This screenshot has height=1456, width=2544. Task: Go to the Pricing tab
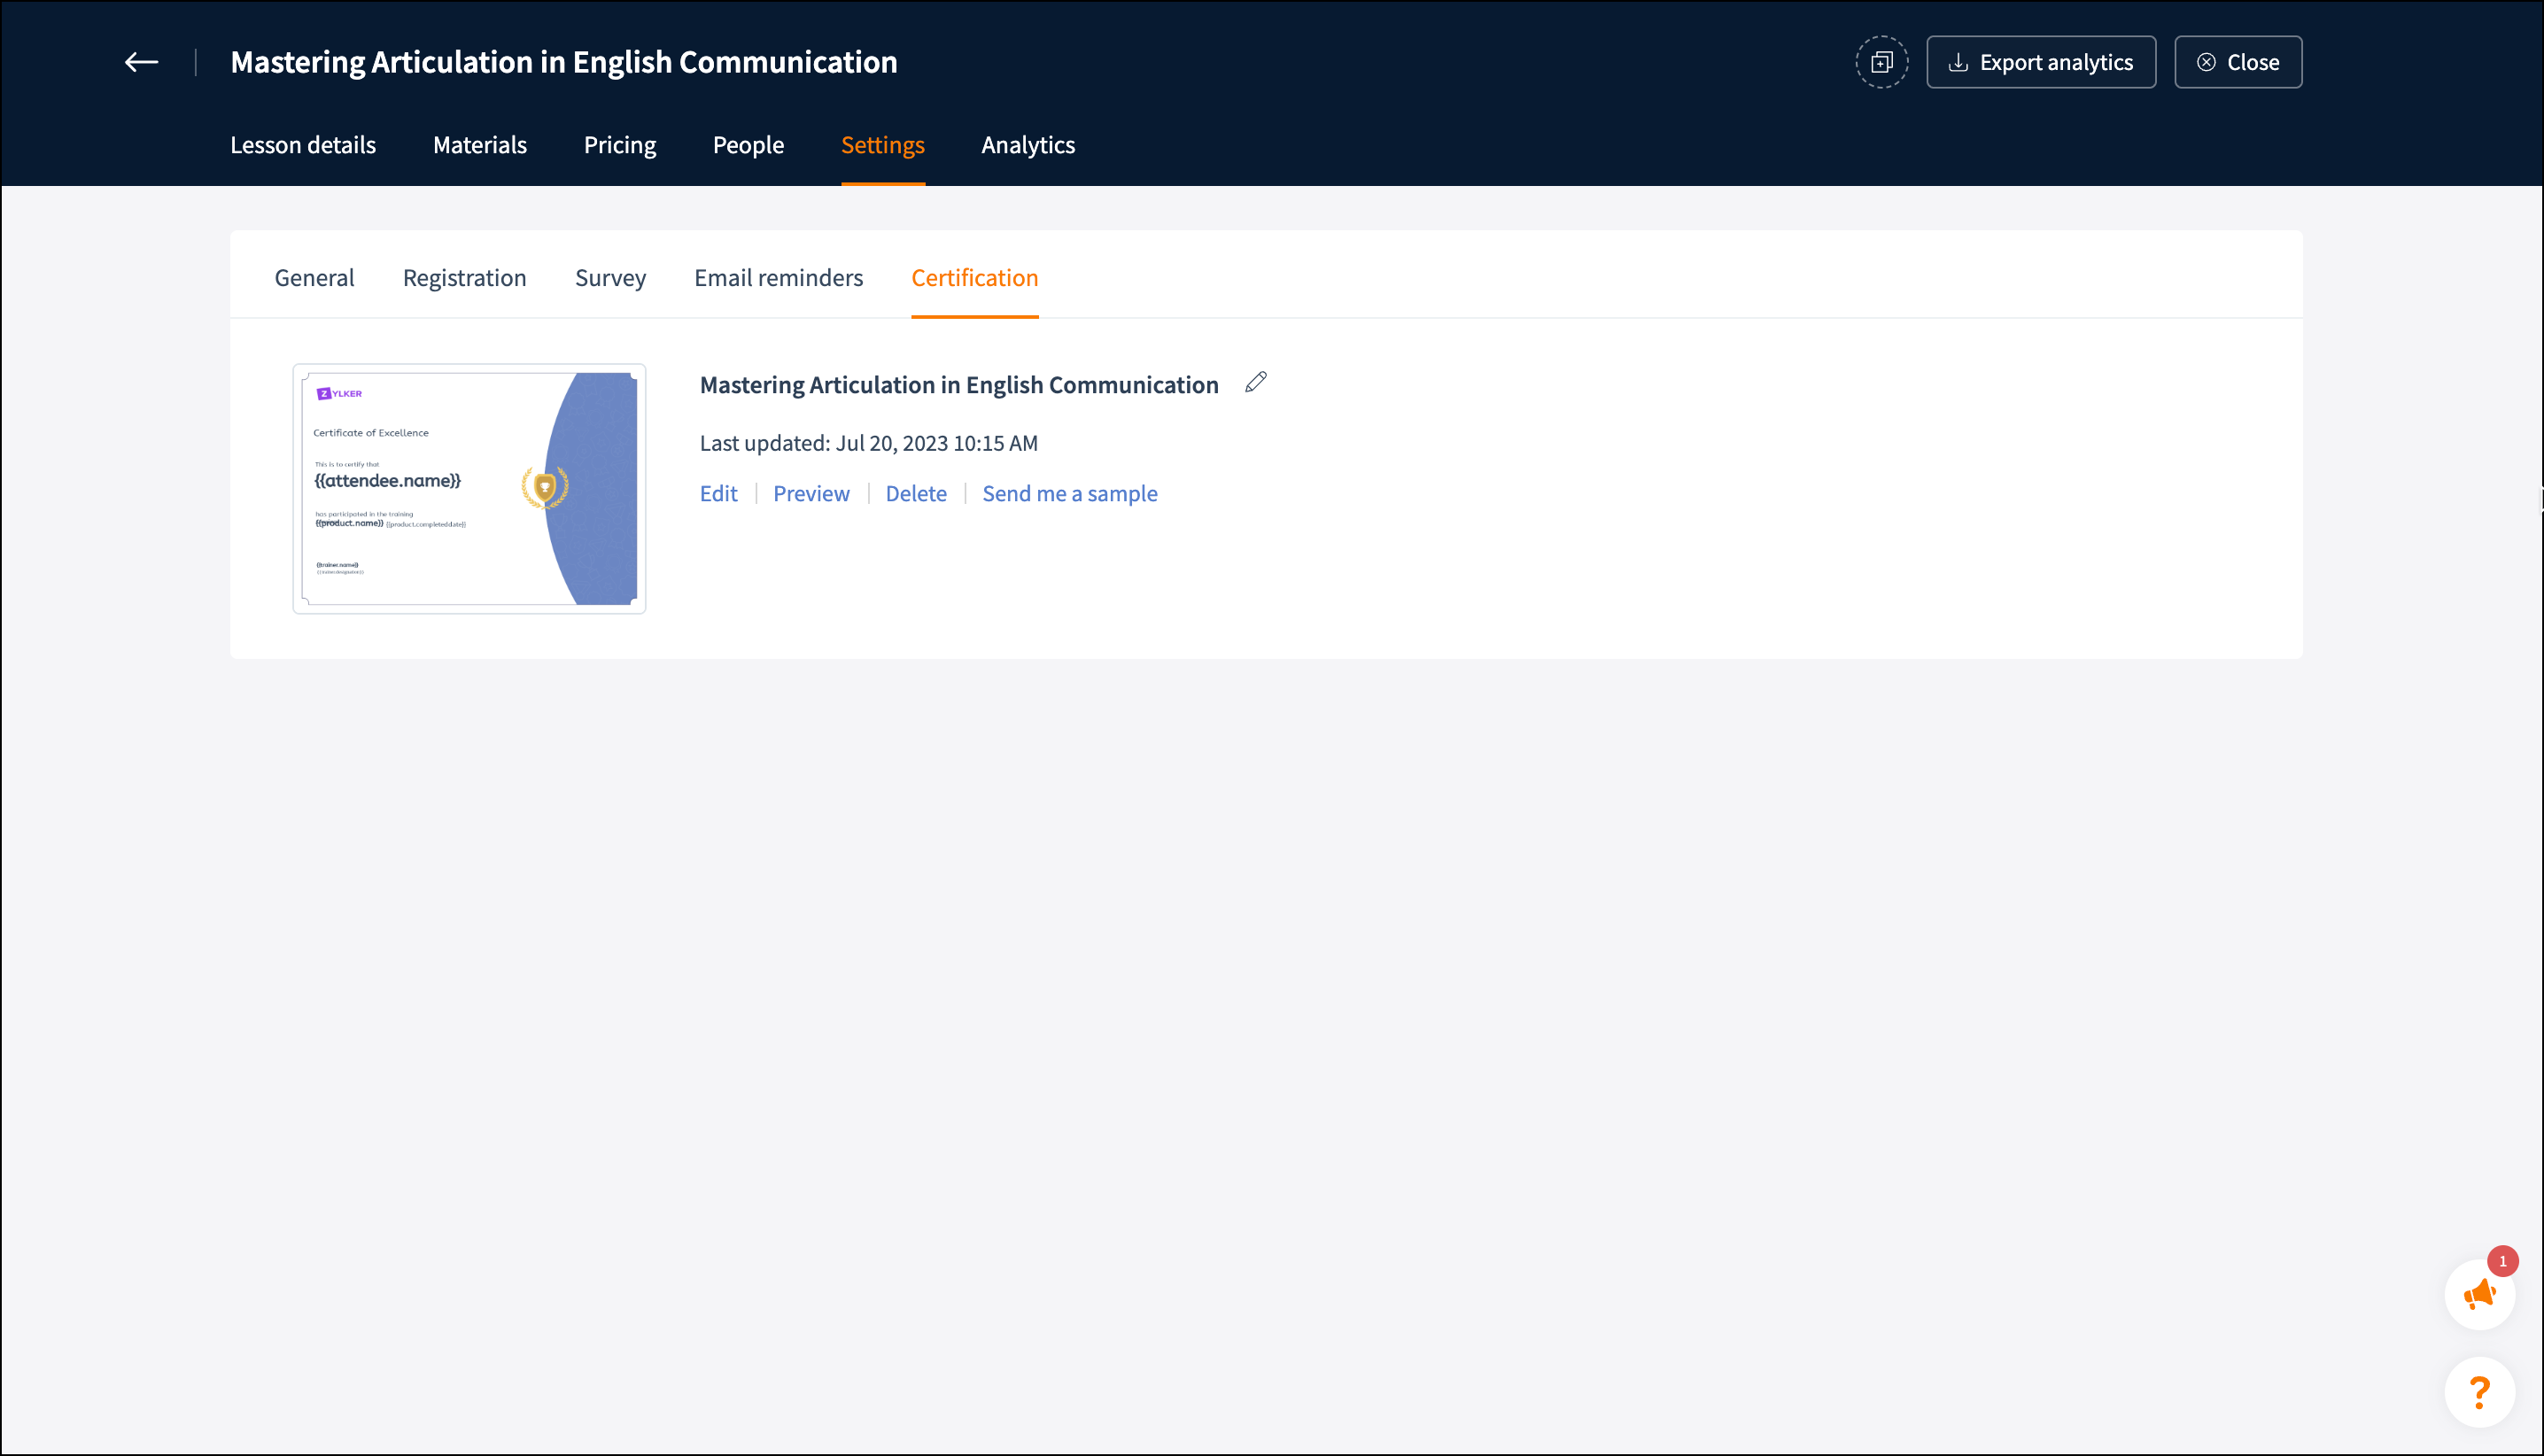[620, 145]
